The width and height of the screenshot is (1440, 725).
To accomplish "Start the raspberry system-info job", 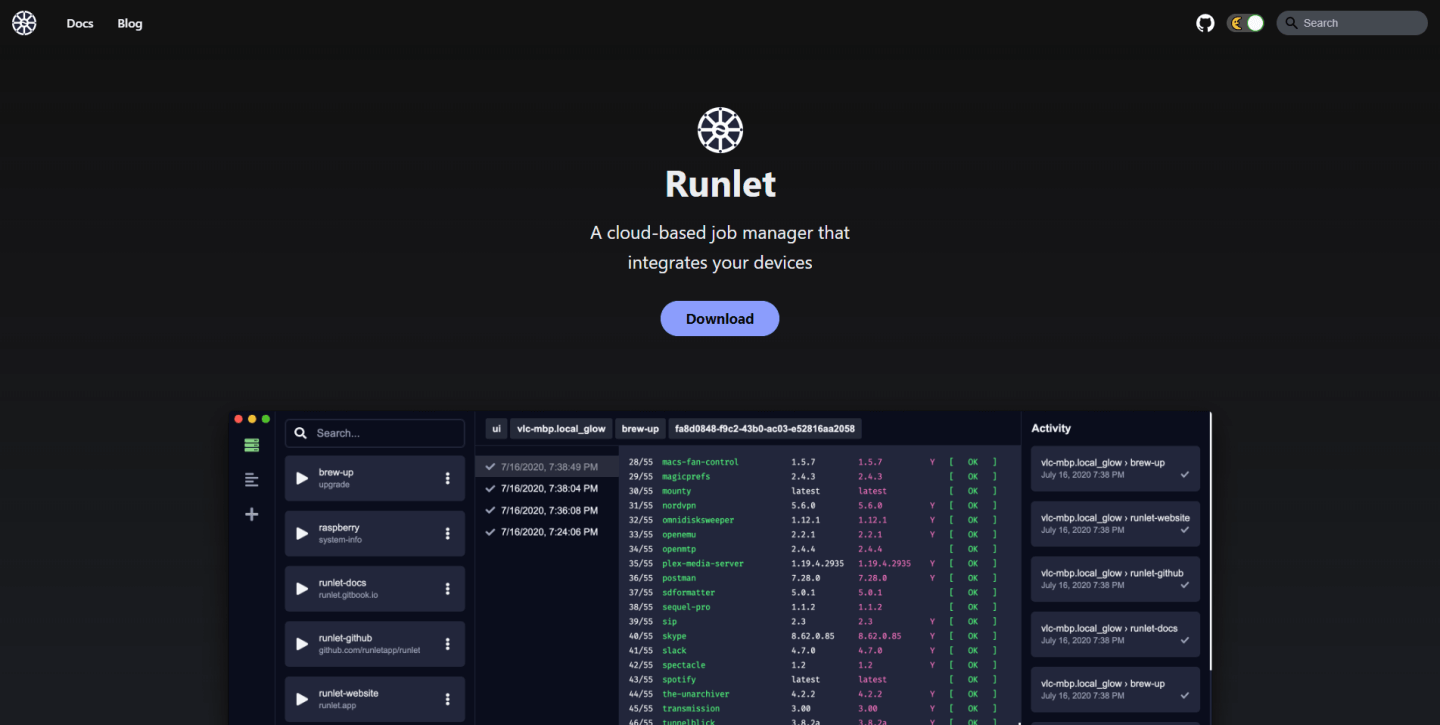I will click(302, 533).
